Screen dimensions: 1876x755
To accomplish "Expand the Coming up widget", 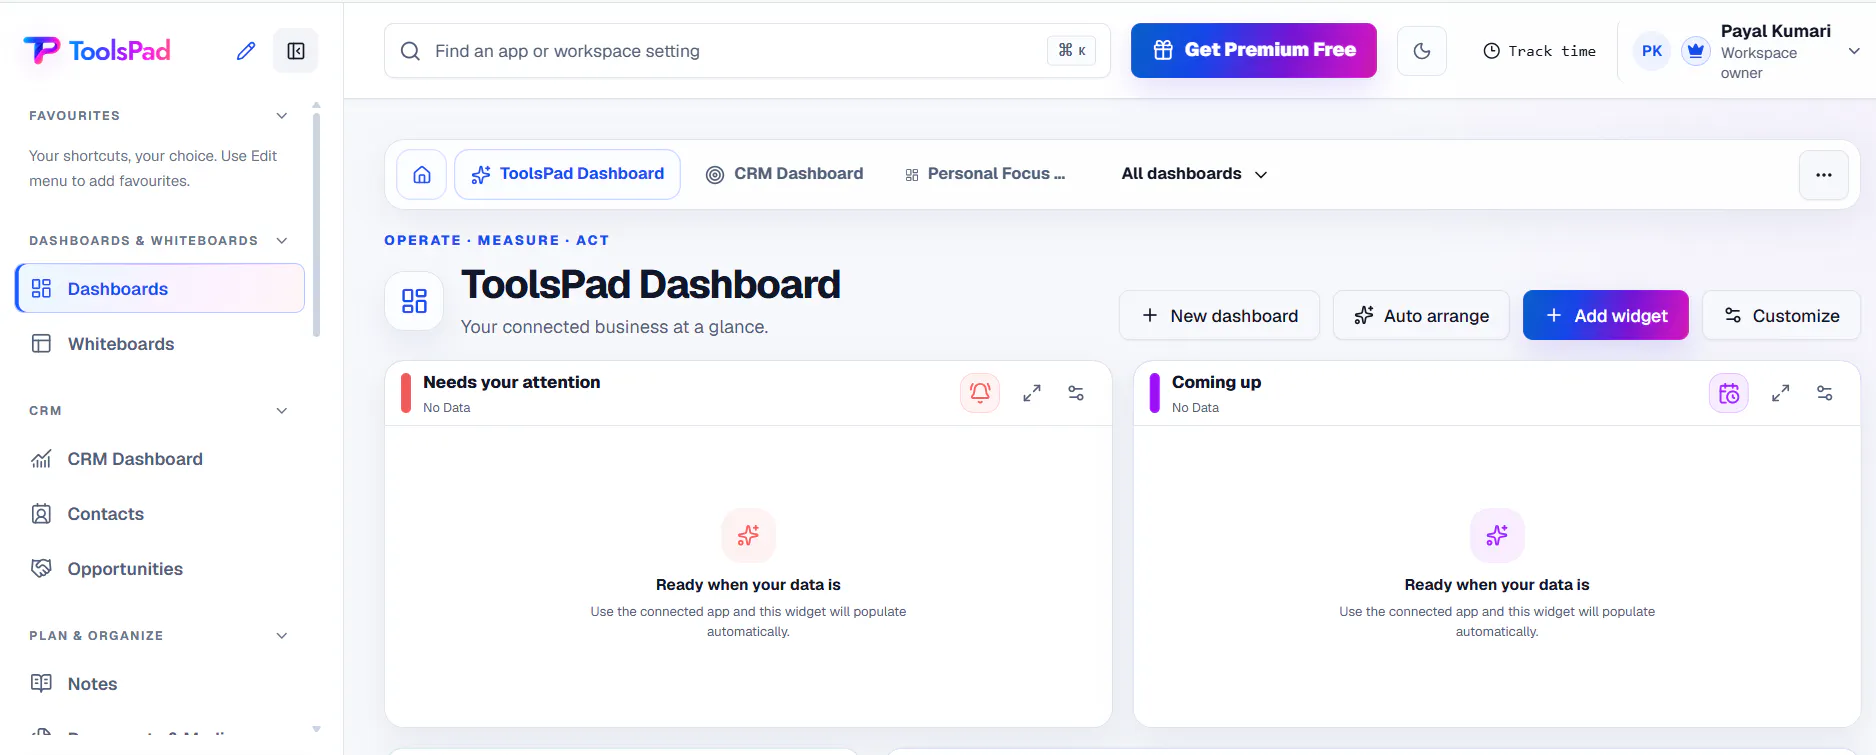I will click(1781, 393).
